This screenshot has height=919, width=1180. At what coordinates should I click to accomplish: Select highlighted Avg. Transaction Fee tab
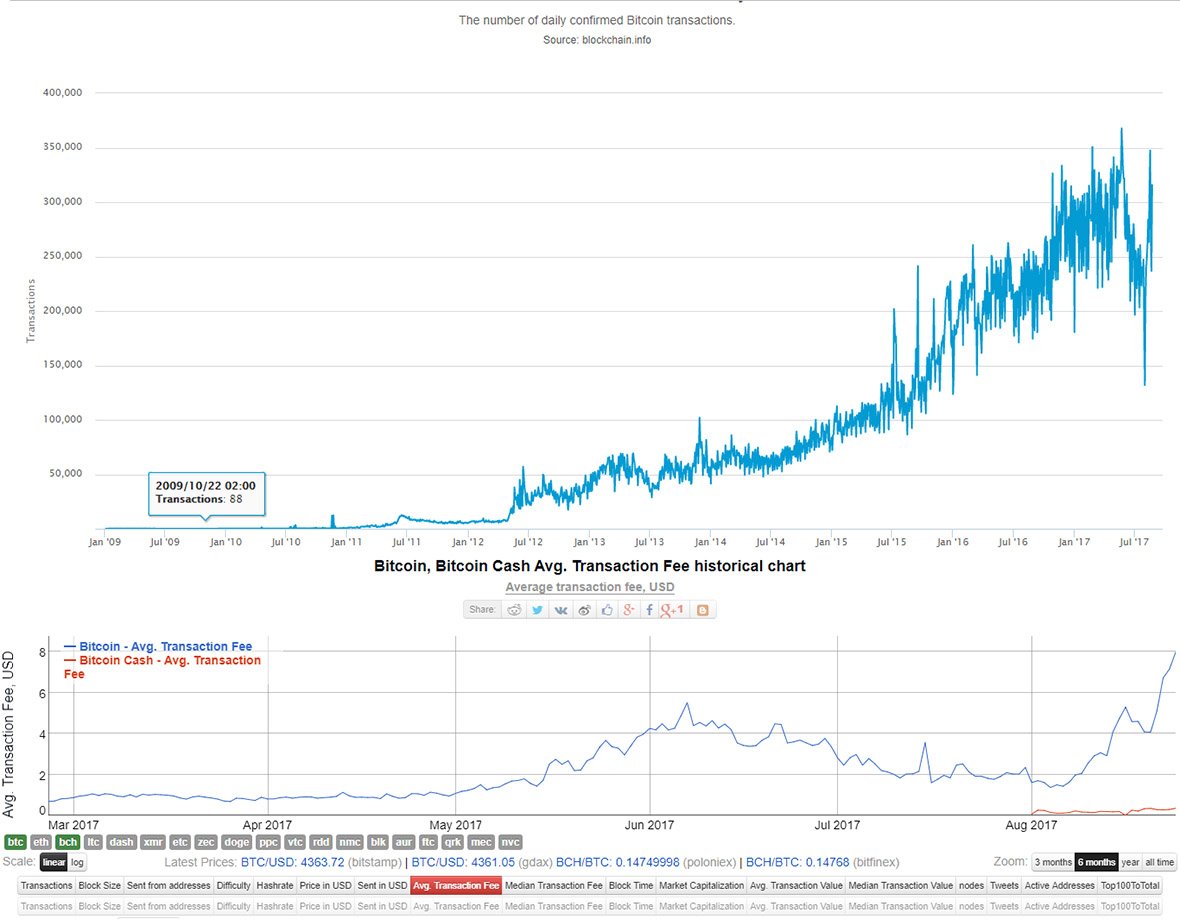[x=456, y=886]
